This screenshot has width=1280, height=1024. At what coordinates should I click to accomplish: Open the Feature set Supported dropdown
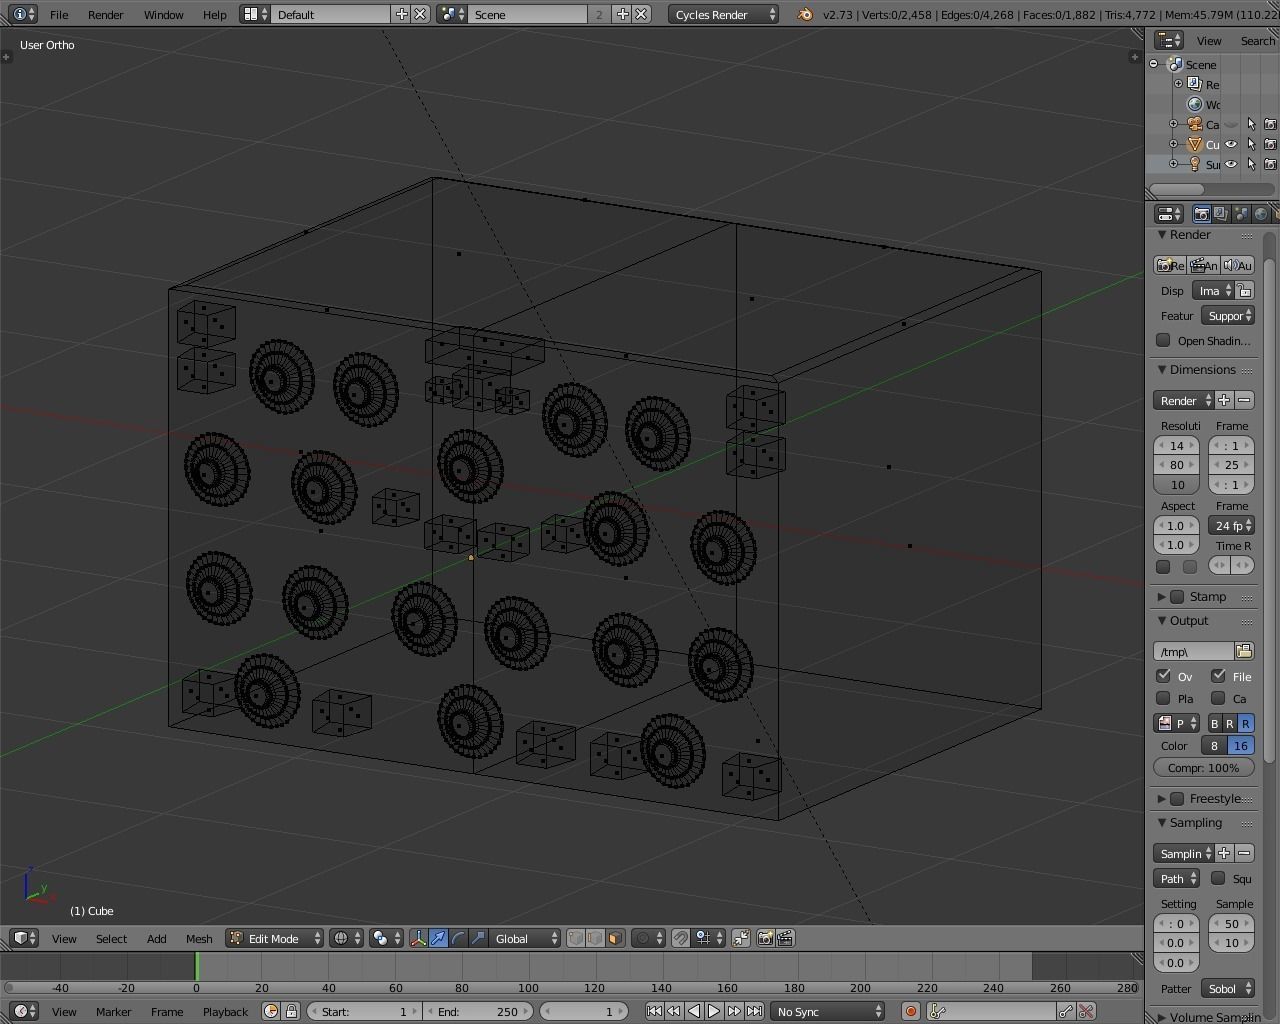point(1228,315)
